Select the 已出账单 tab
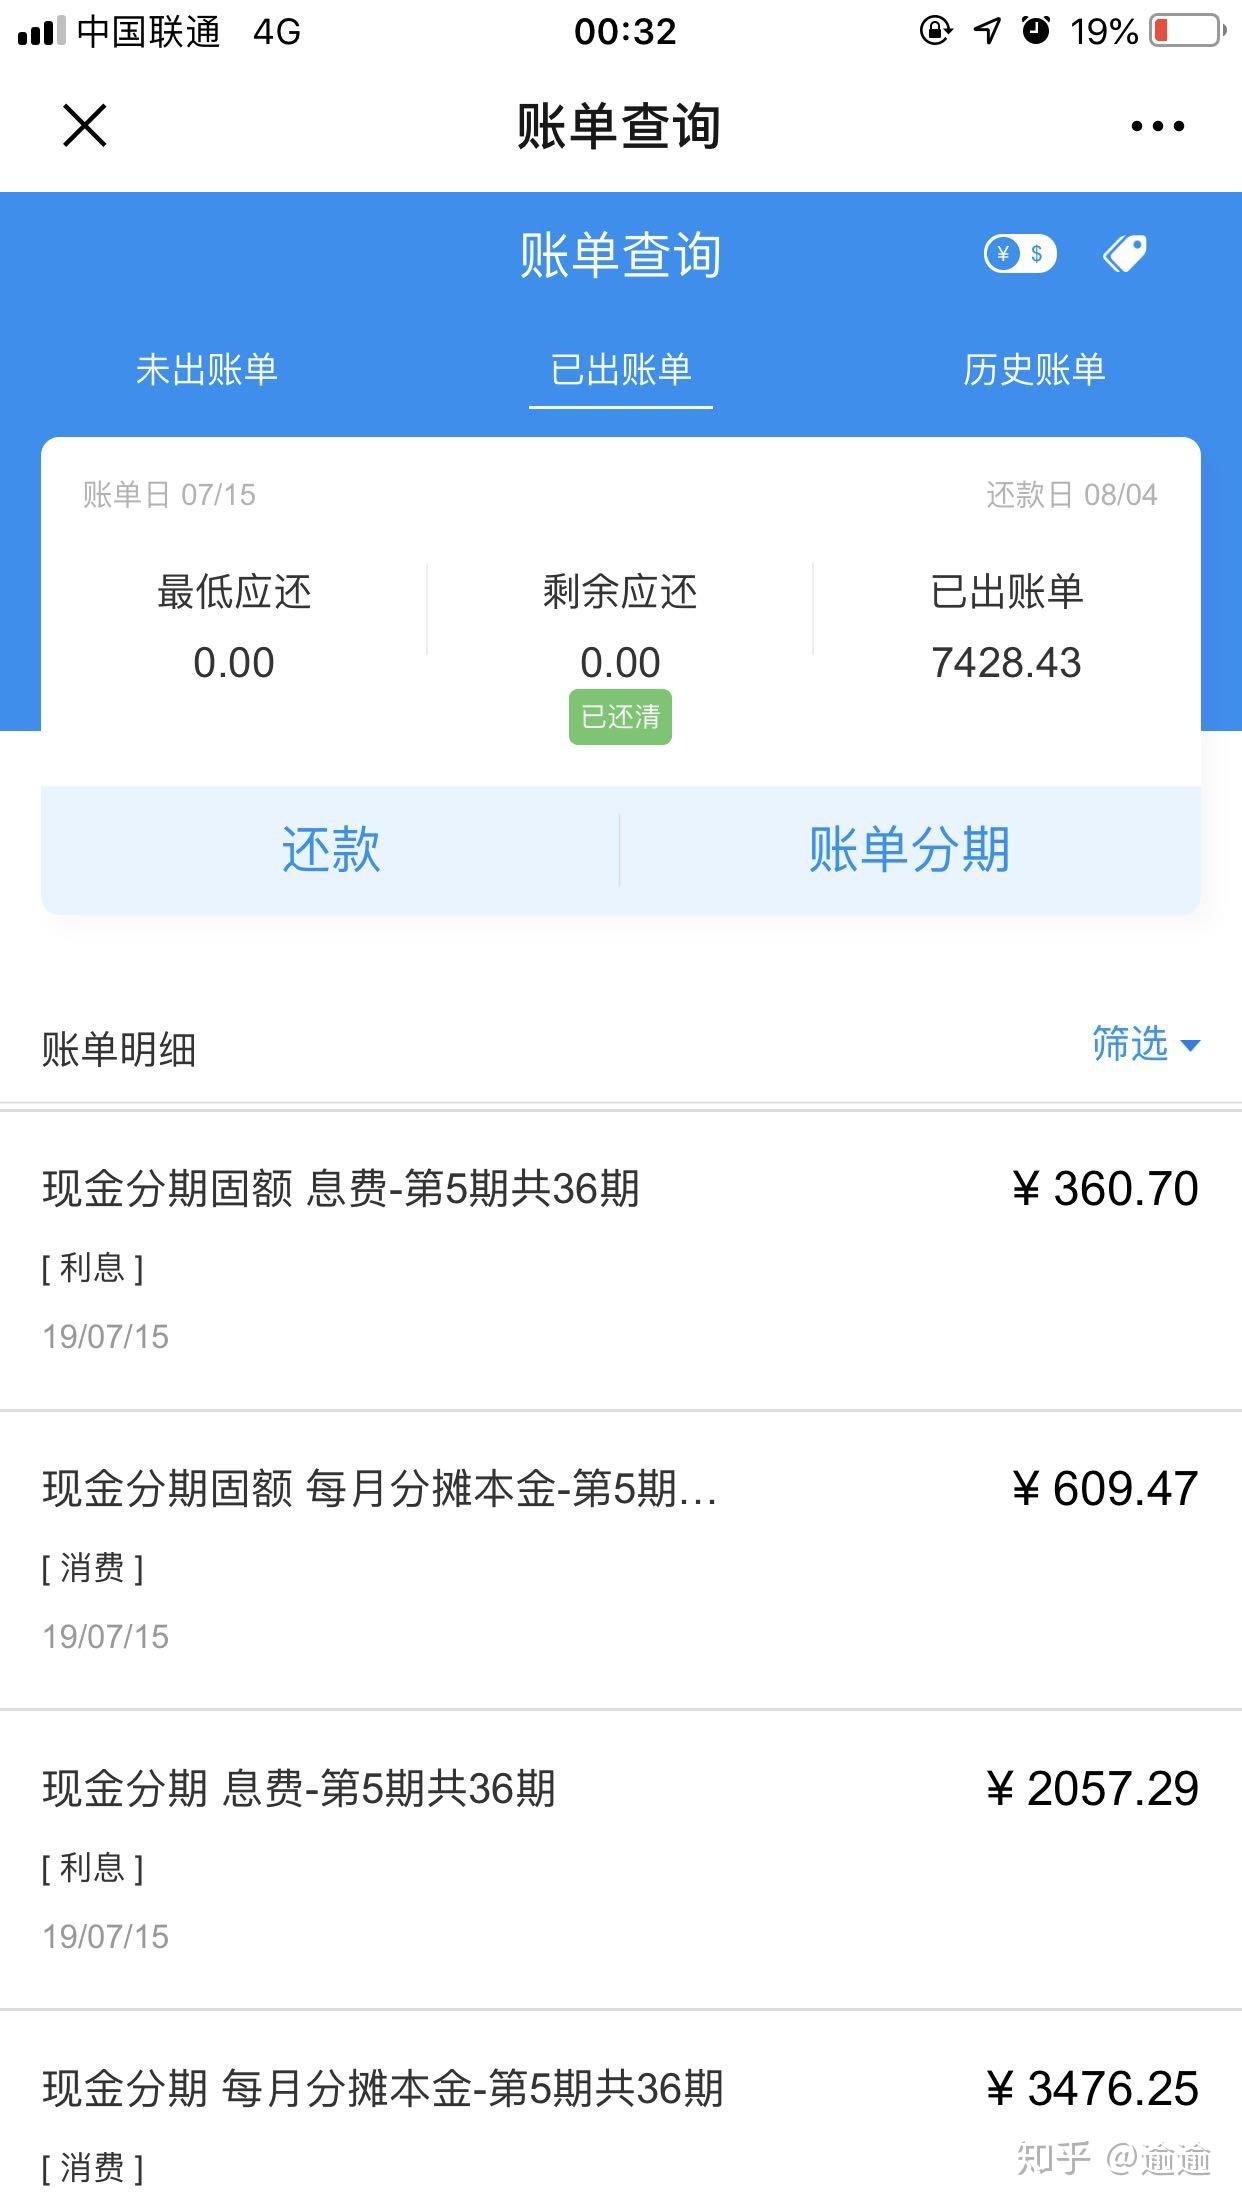The image size is (1242, 2208). pos(621,370)
